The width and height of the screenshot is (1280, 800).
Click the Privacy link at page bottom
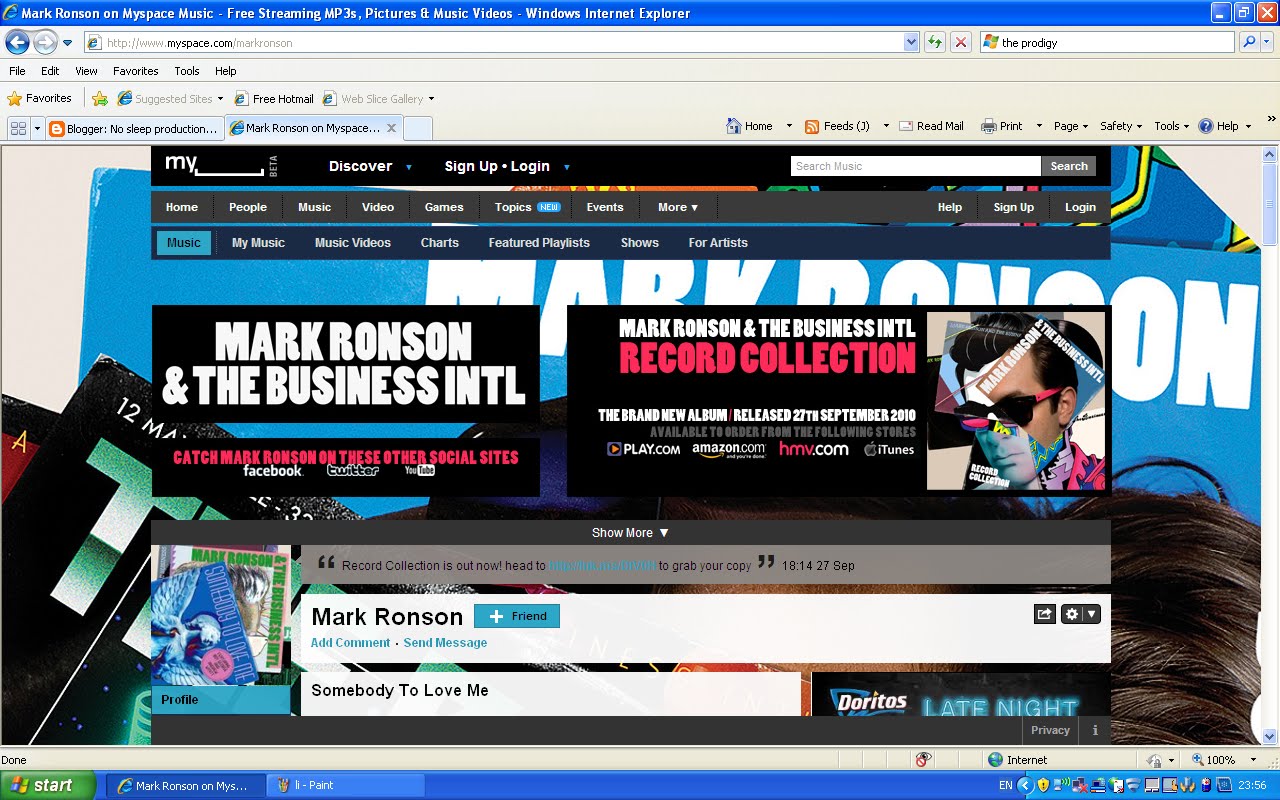[1050, 730]
